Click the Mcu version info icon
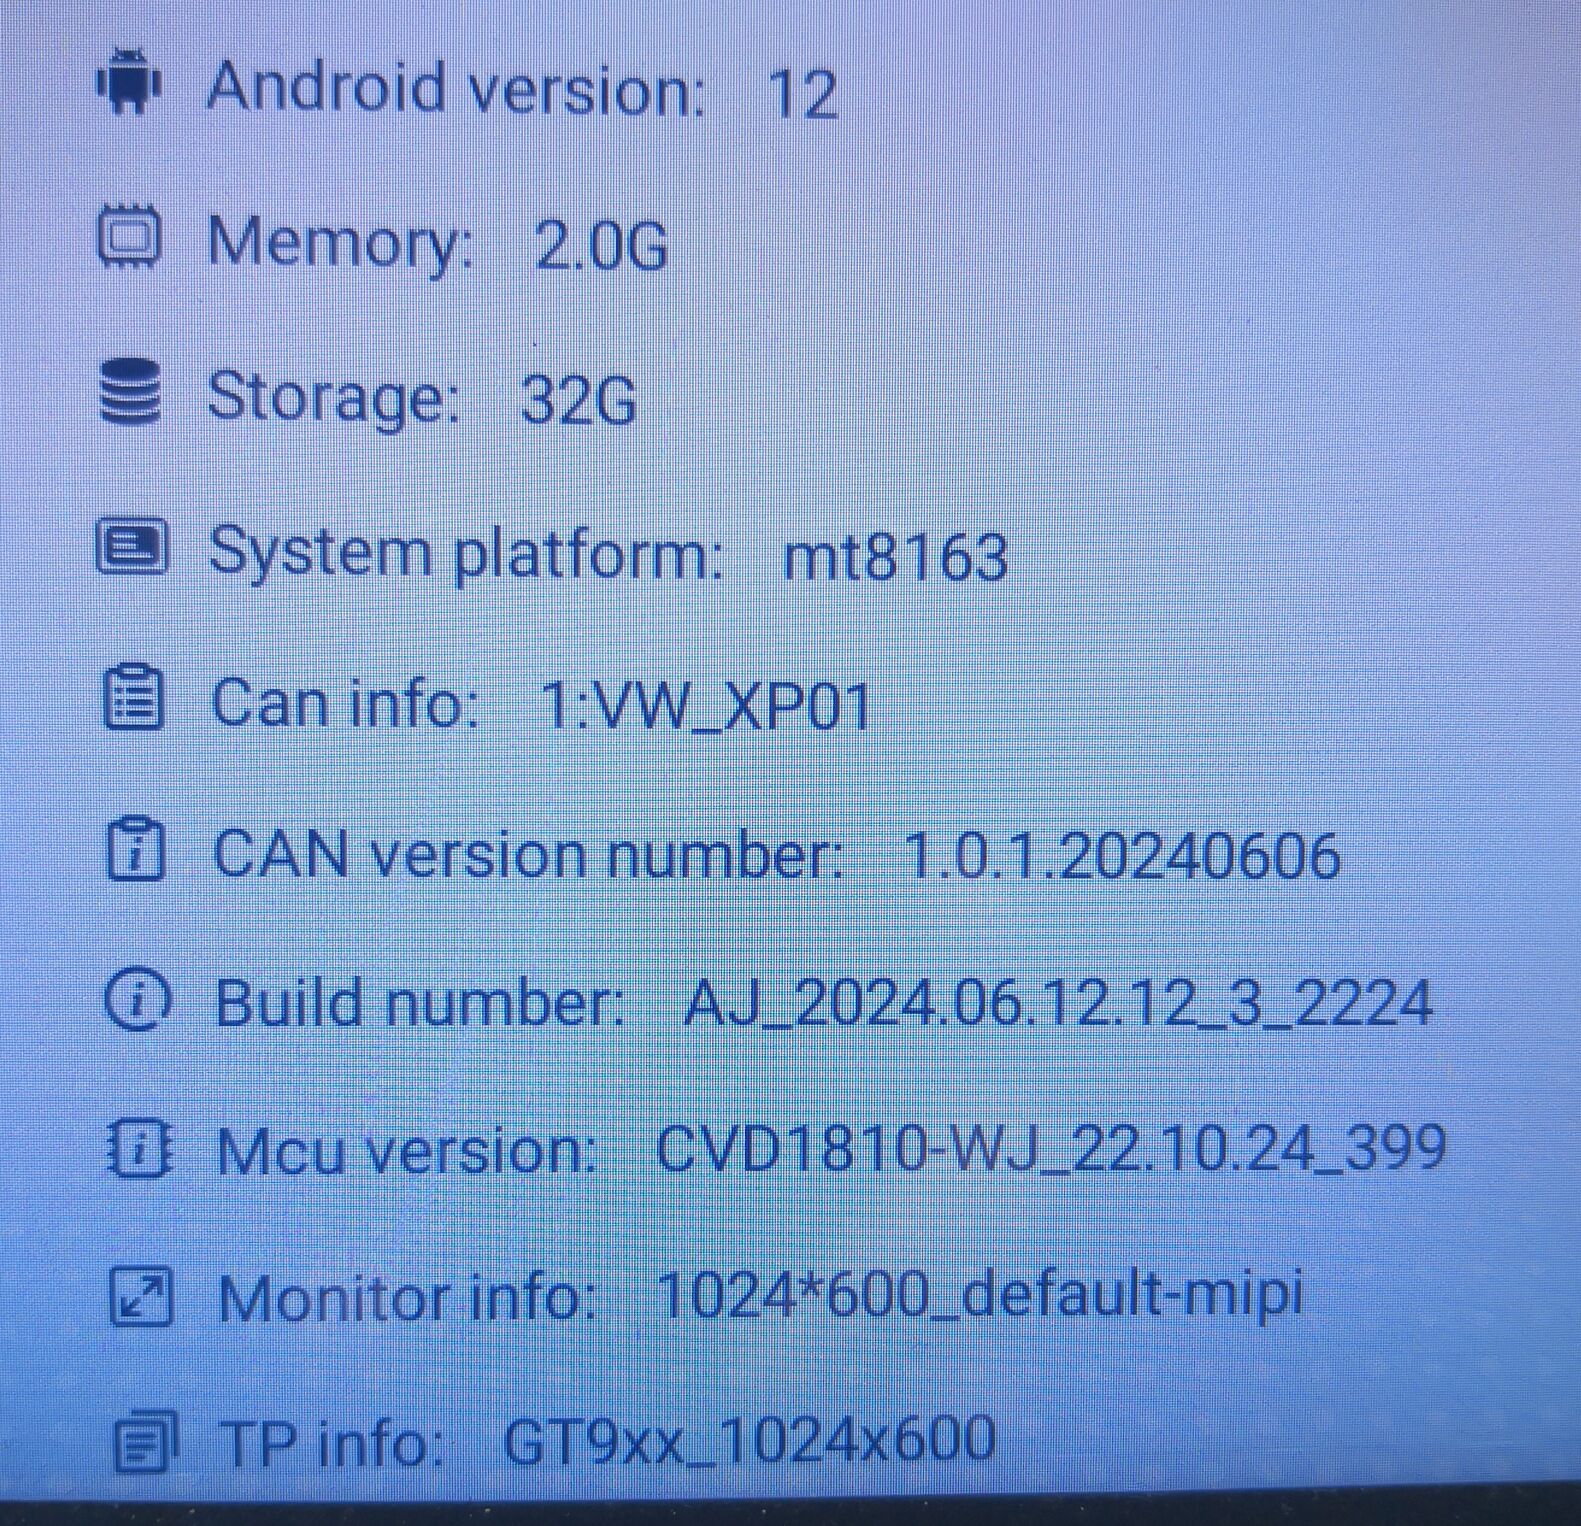 click(140, 1148)
